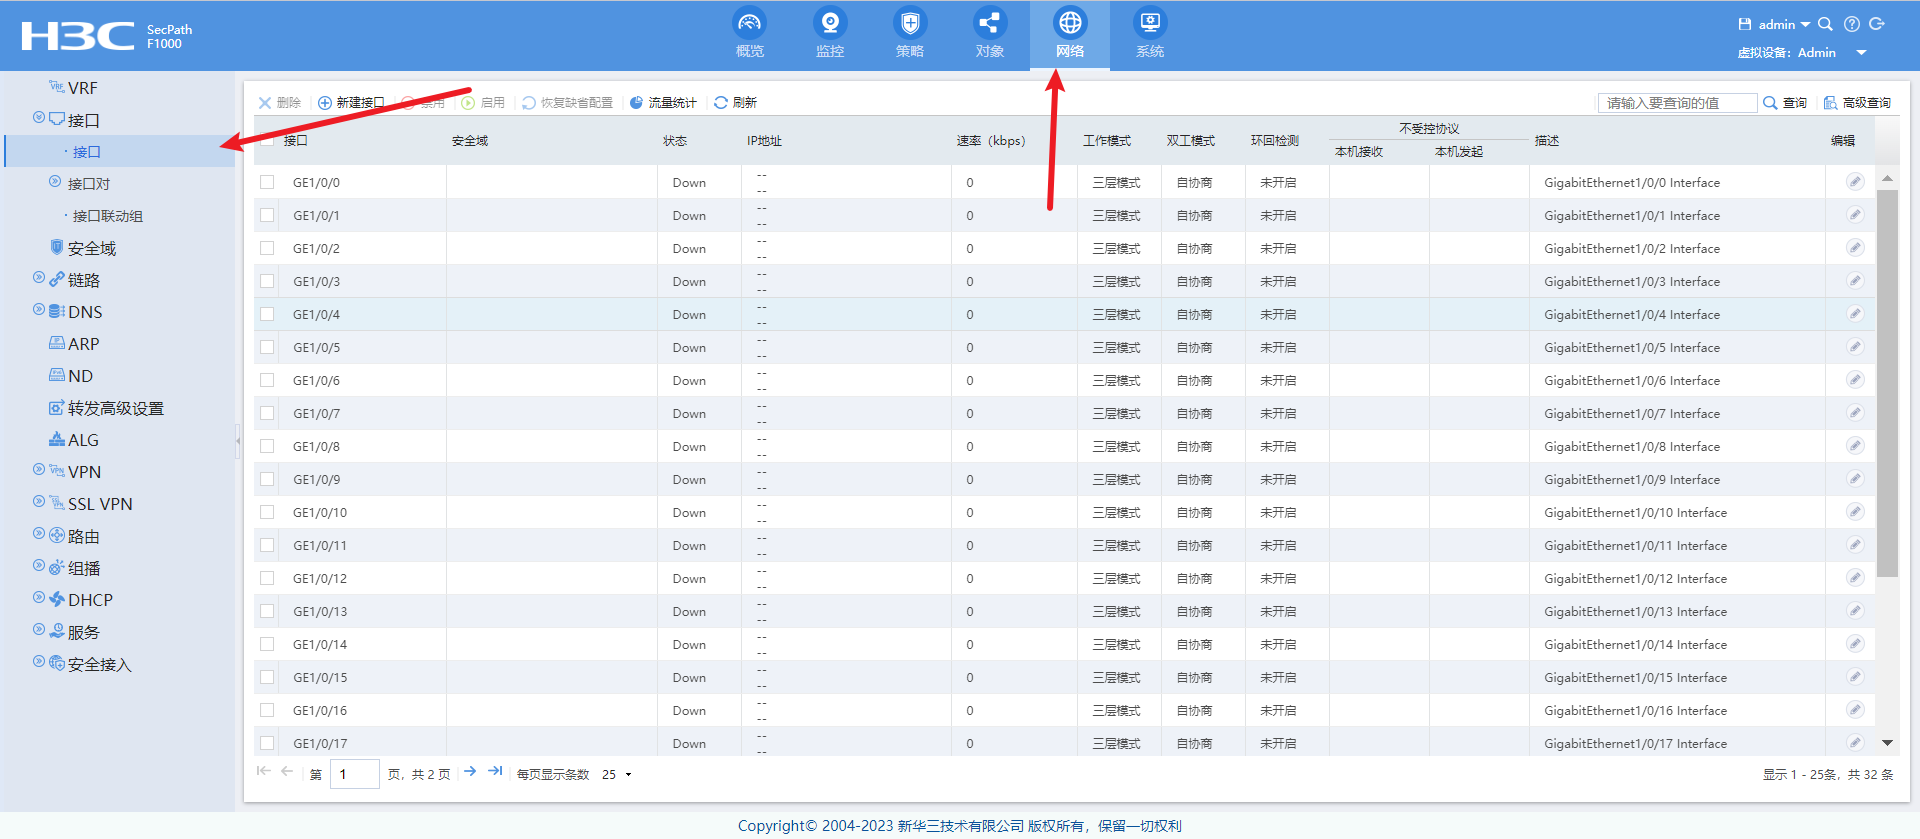Click the 新建接口 create interface button
Screen dimensions: 1920x839
coord(352,103)
